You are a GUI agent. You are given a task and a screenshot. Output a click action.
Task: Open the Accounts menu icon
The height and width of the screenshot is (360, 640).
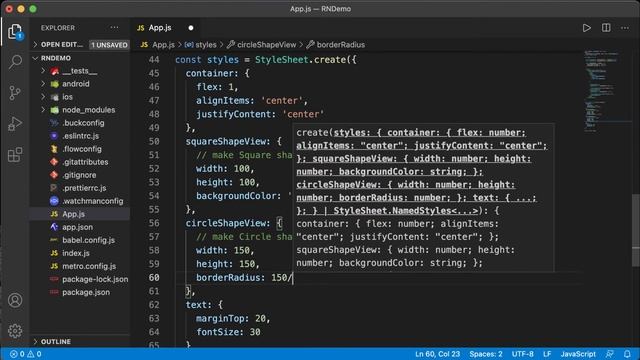pyautogui.click(x=15, y=300)
